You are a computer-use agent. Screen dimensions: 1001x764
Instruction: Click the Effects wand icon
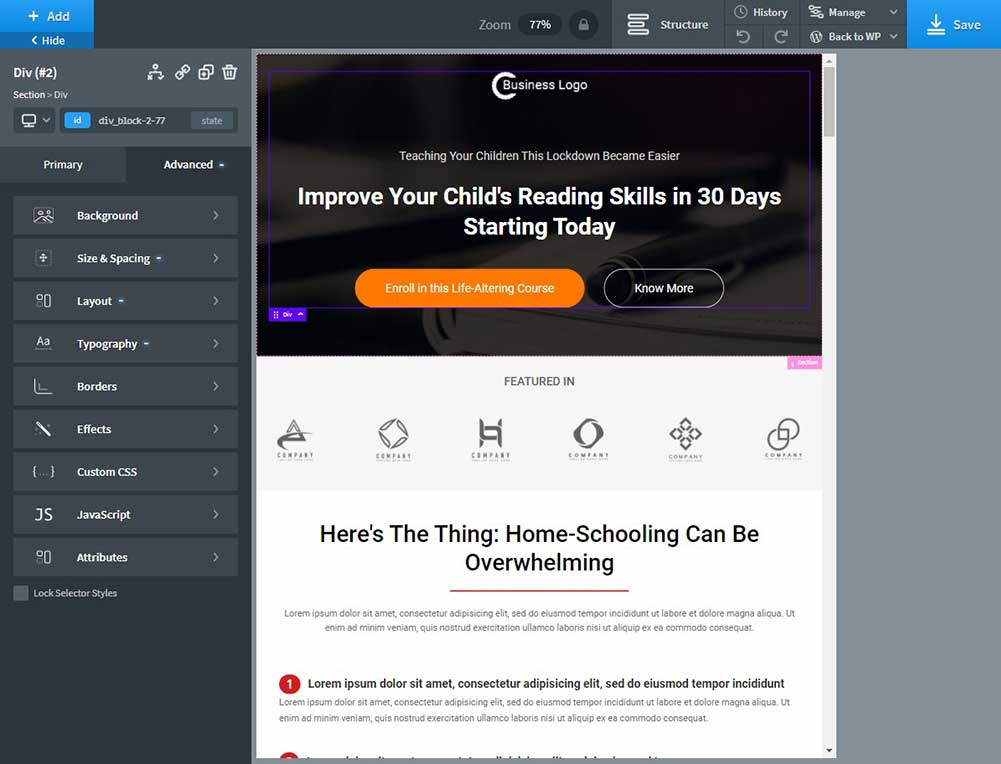(x=43, y=429)
